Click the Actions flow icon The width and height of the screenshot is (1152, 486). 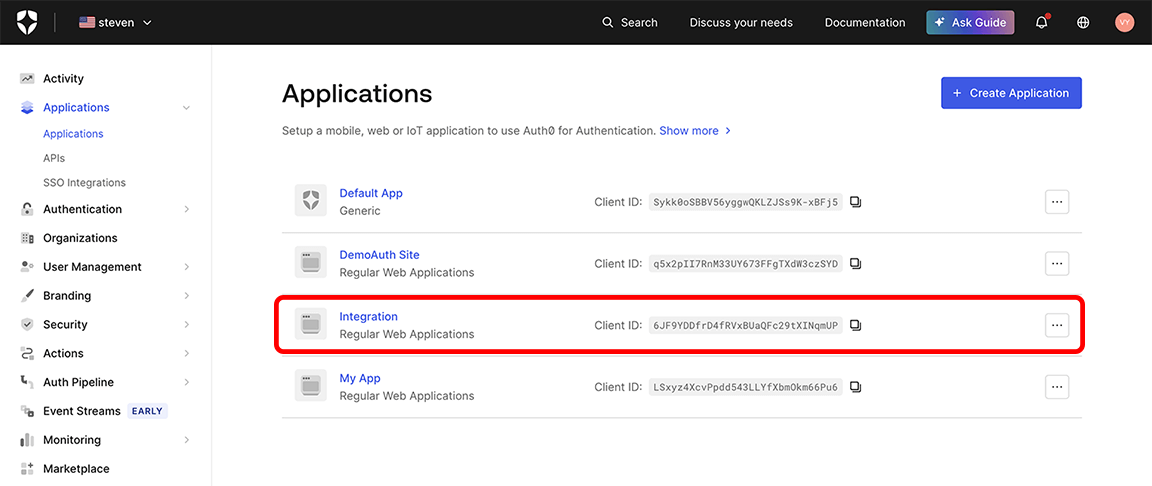click(27, 353)
